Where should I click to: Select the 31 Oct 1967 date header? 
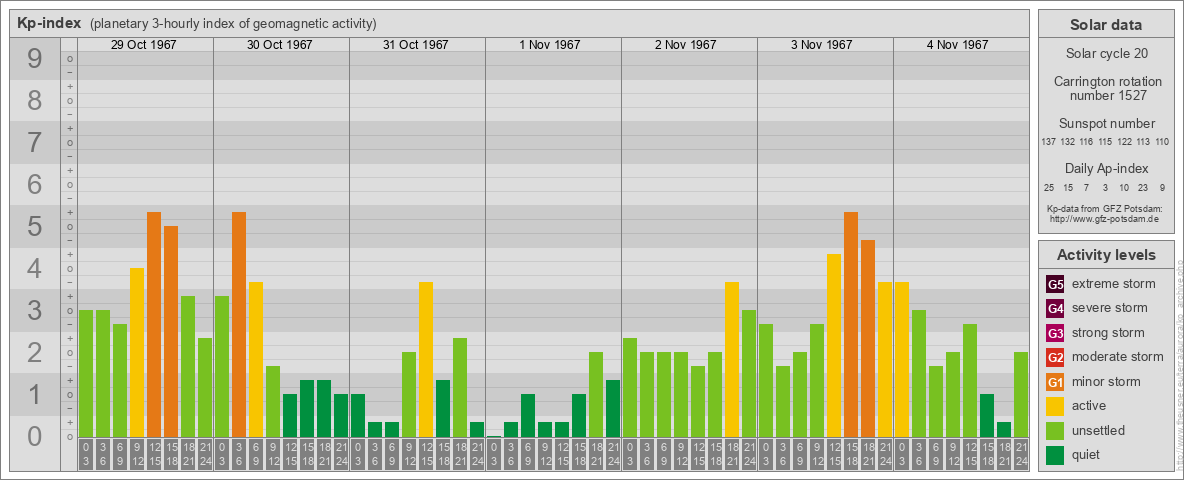pyautogui.click(x=415, y=45)
